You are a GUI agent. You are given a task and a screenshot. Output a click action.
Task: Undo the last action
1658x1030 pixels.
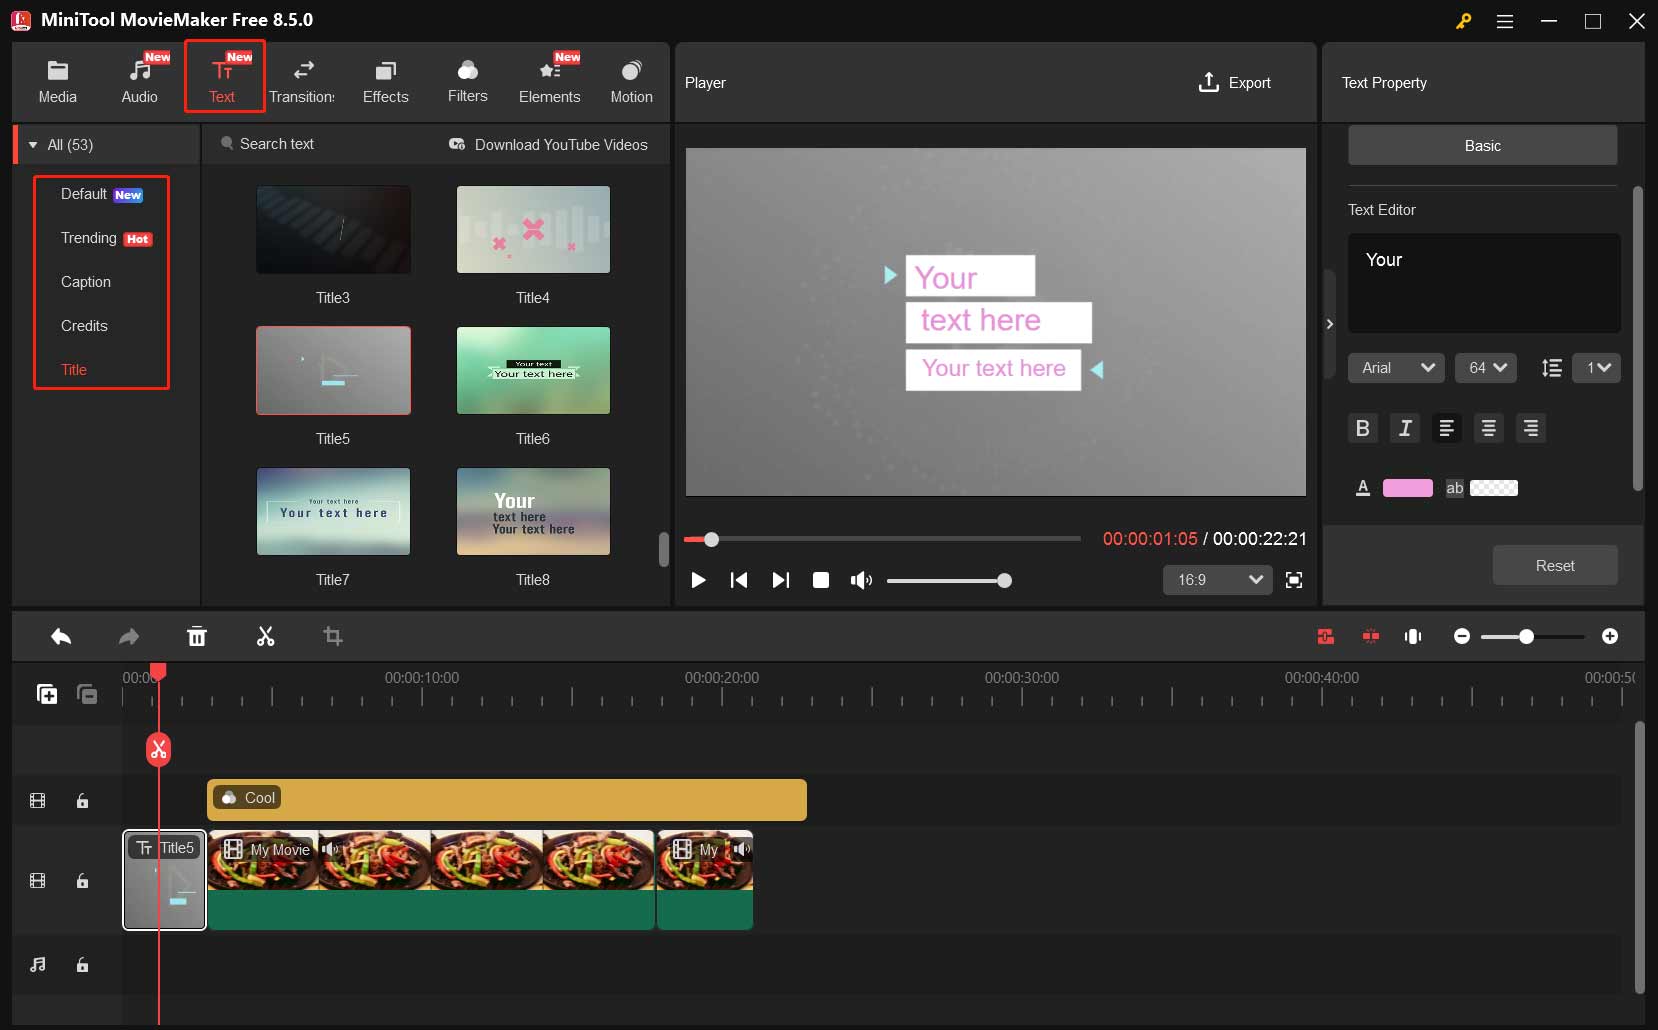point(61,637)
